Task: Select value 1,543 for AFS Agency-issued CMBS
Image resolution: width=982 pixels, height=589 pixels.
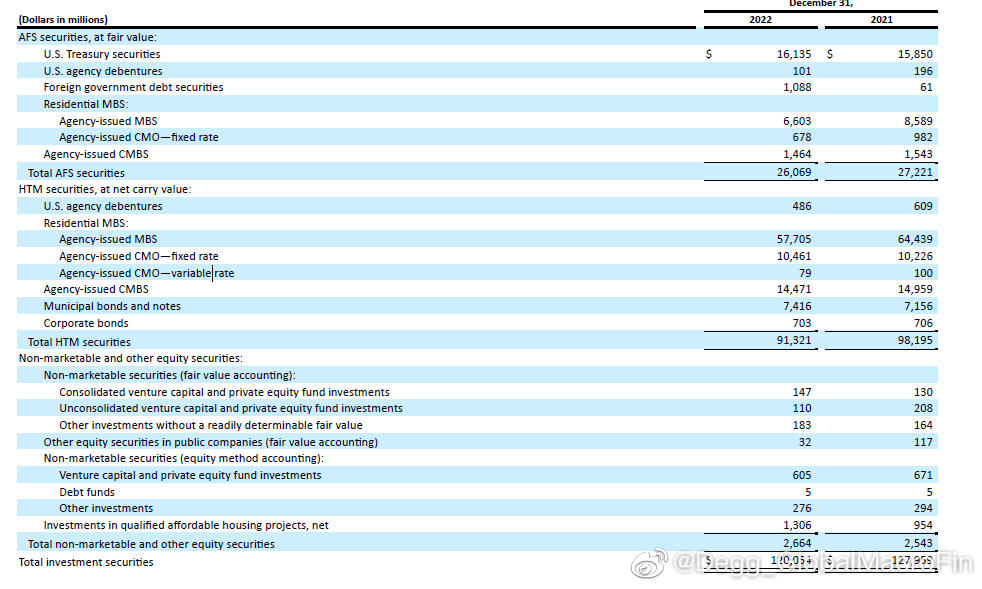Action: coord(918,154)
